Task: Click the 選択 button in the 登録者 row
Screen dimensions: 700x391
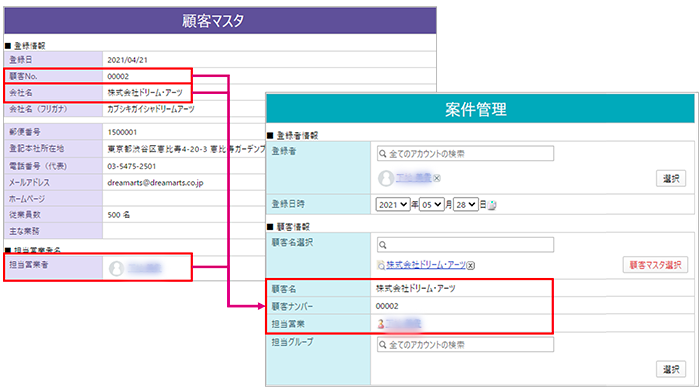Action: pos(671,178)
